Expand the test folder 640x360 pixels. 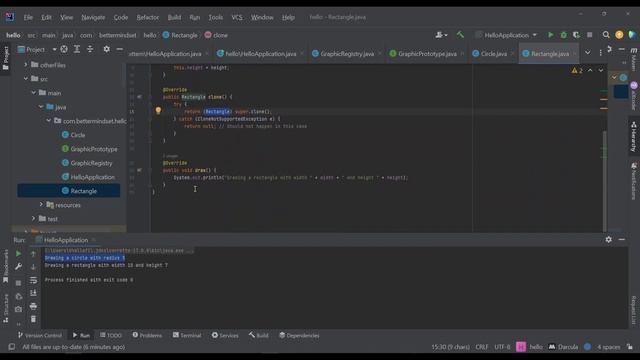(x=33, y=218)
